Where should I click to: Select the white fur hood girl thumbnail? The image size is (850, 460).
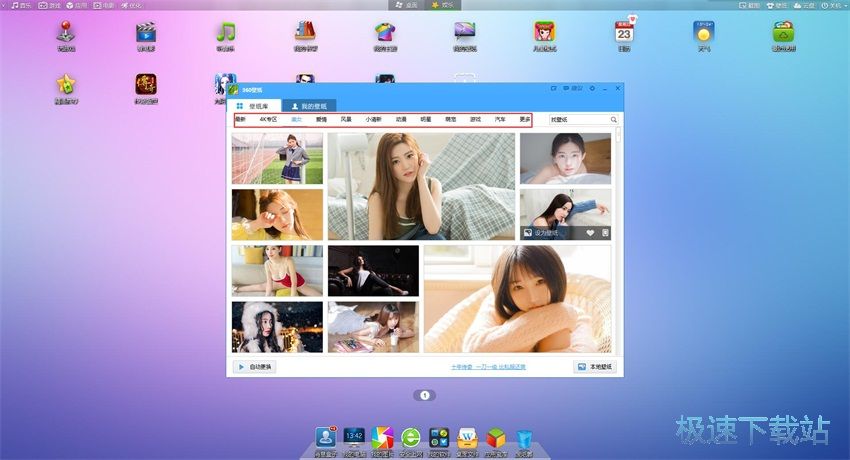coord(277,327)
